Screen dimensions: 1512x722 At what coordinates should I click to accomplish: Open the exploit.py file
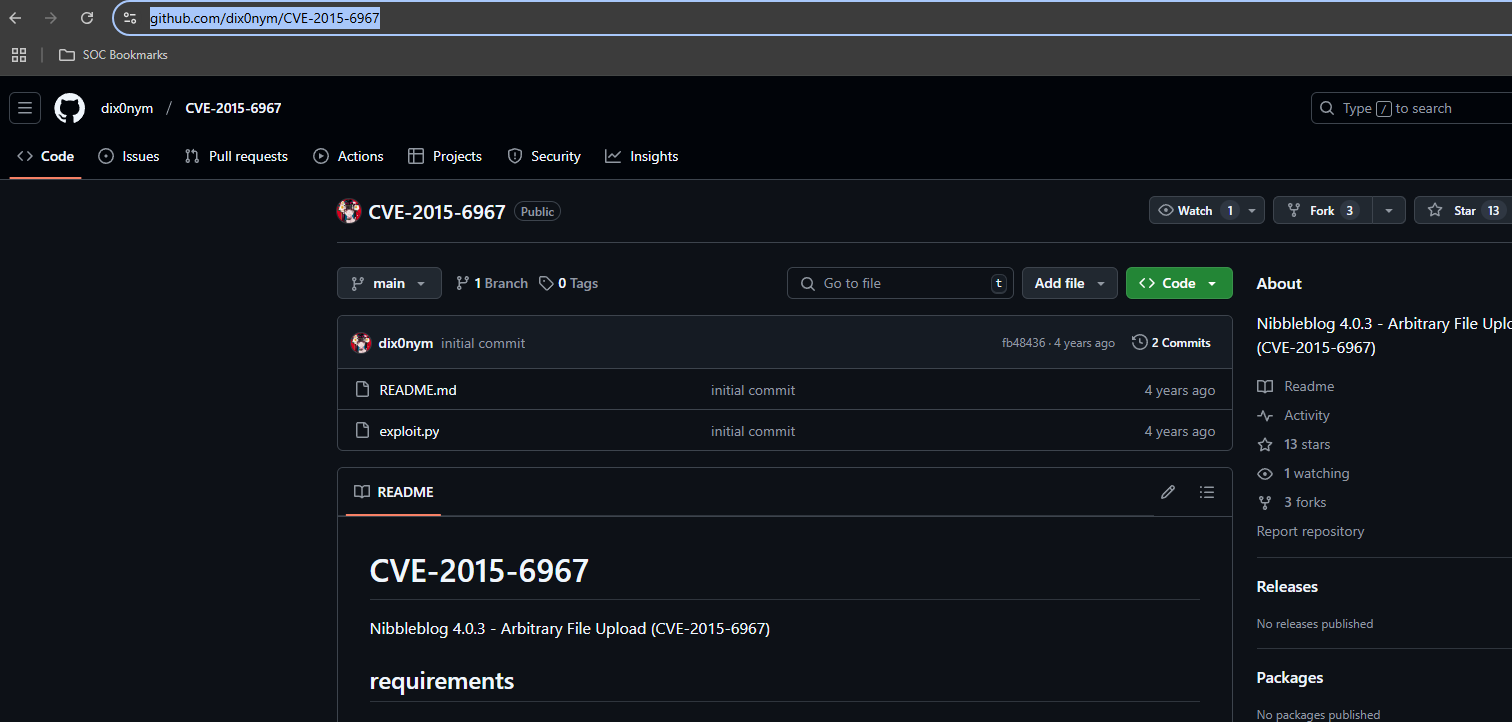[409, 431]
